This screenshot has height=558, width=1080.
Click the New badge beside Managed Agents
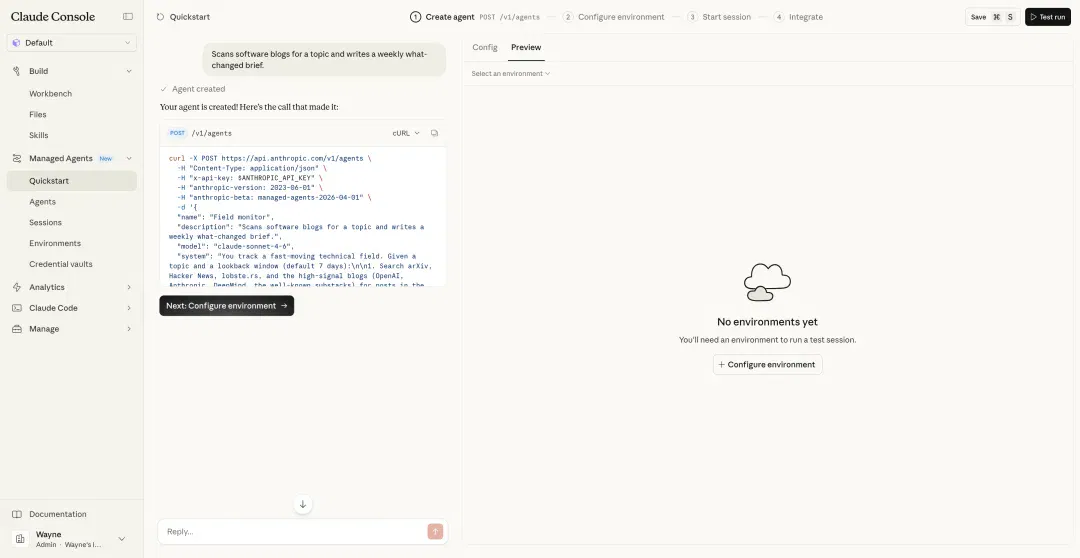coord(105,158)
